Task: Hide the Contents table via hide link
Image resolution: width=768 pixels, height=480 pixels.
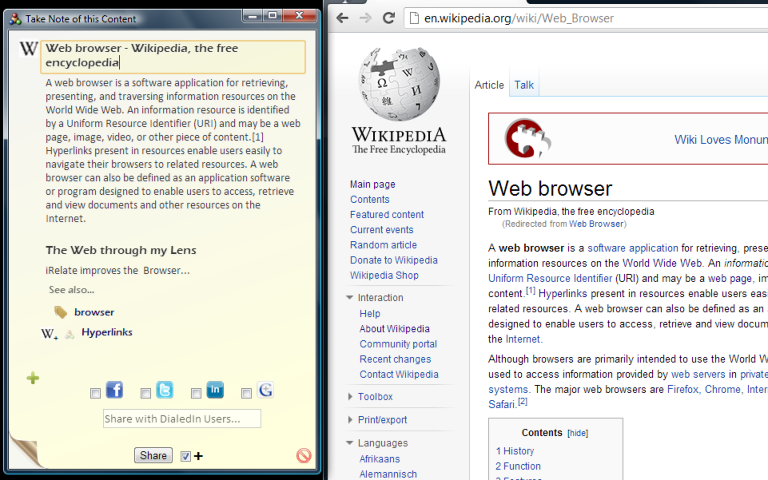Action: point(577,433)
